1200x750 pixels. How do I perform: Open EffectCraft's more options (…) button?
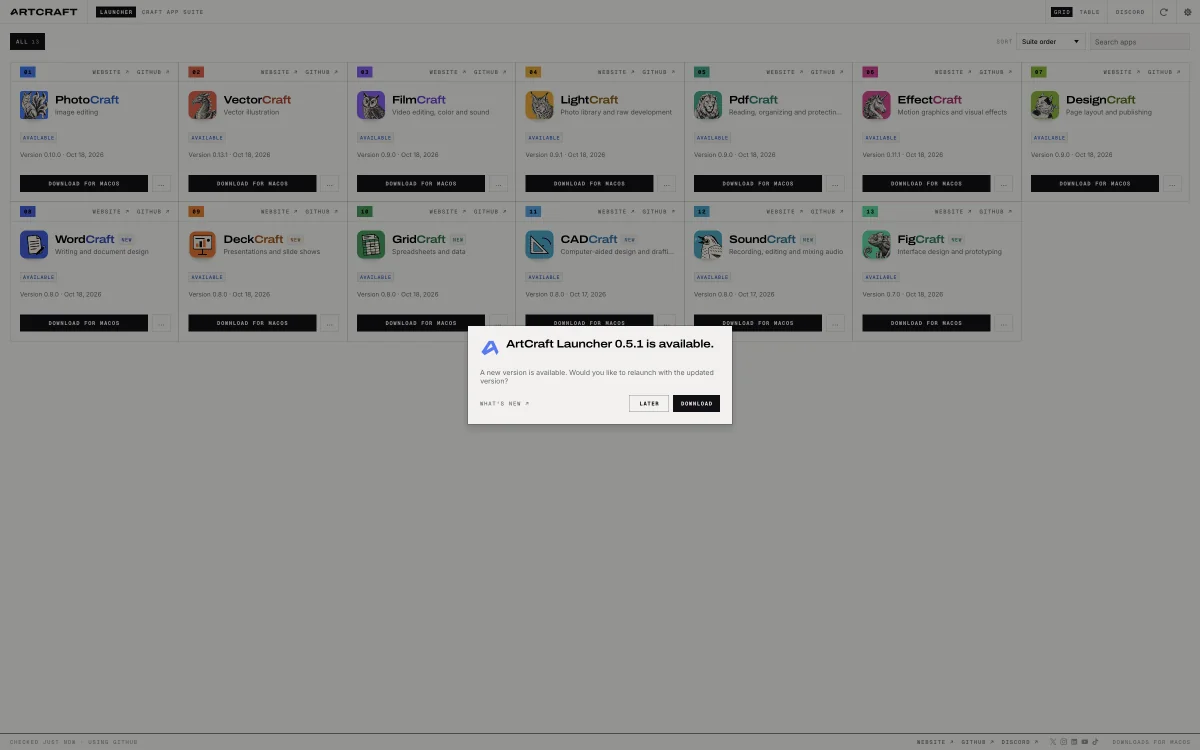[x=1004, y=184]
